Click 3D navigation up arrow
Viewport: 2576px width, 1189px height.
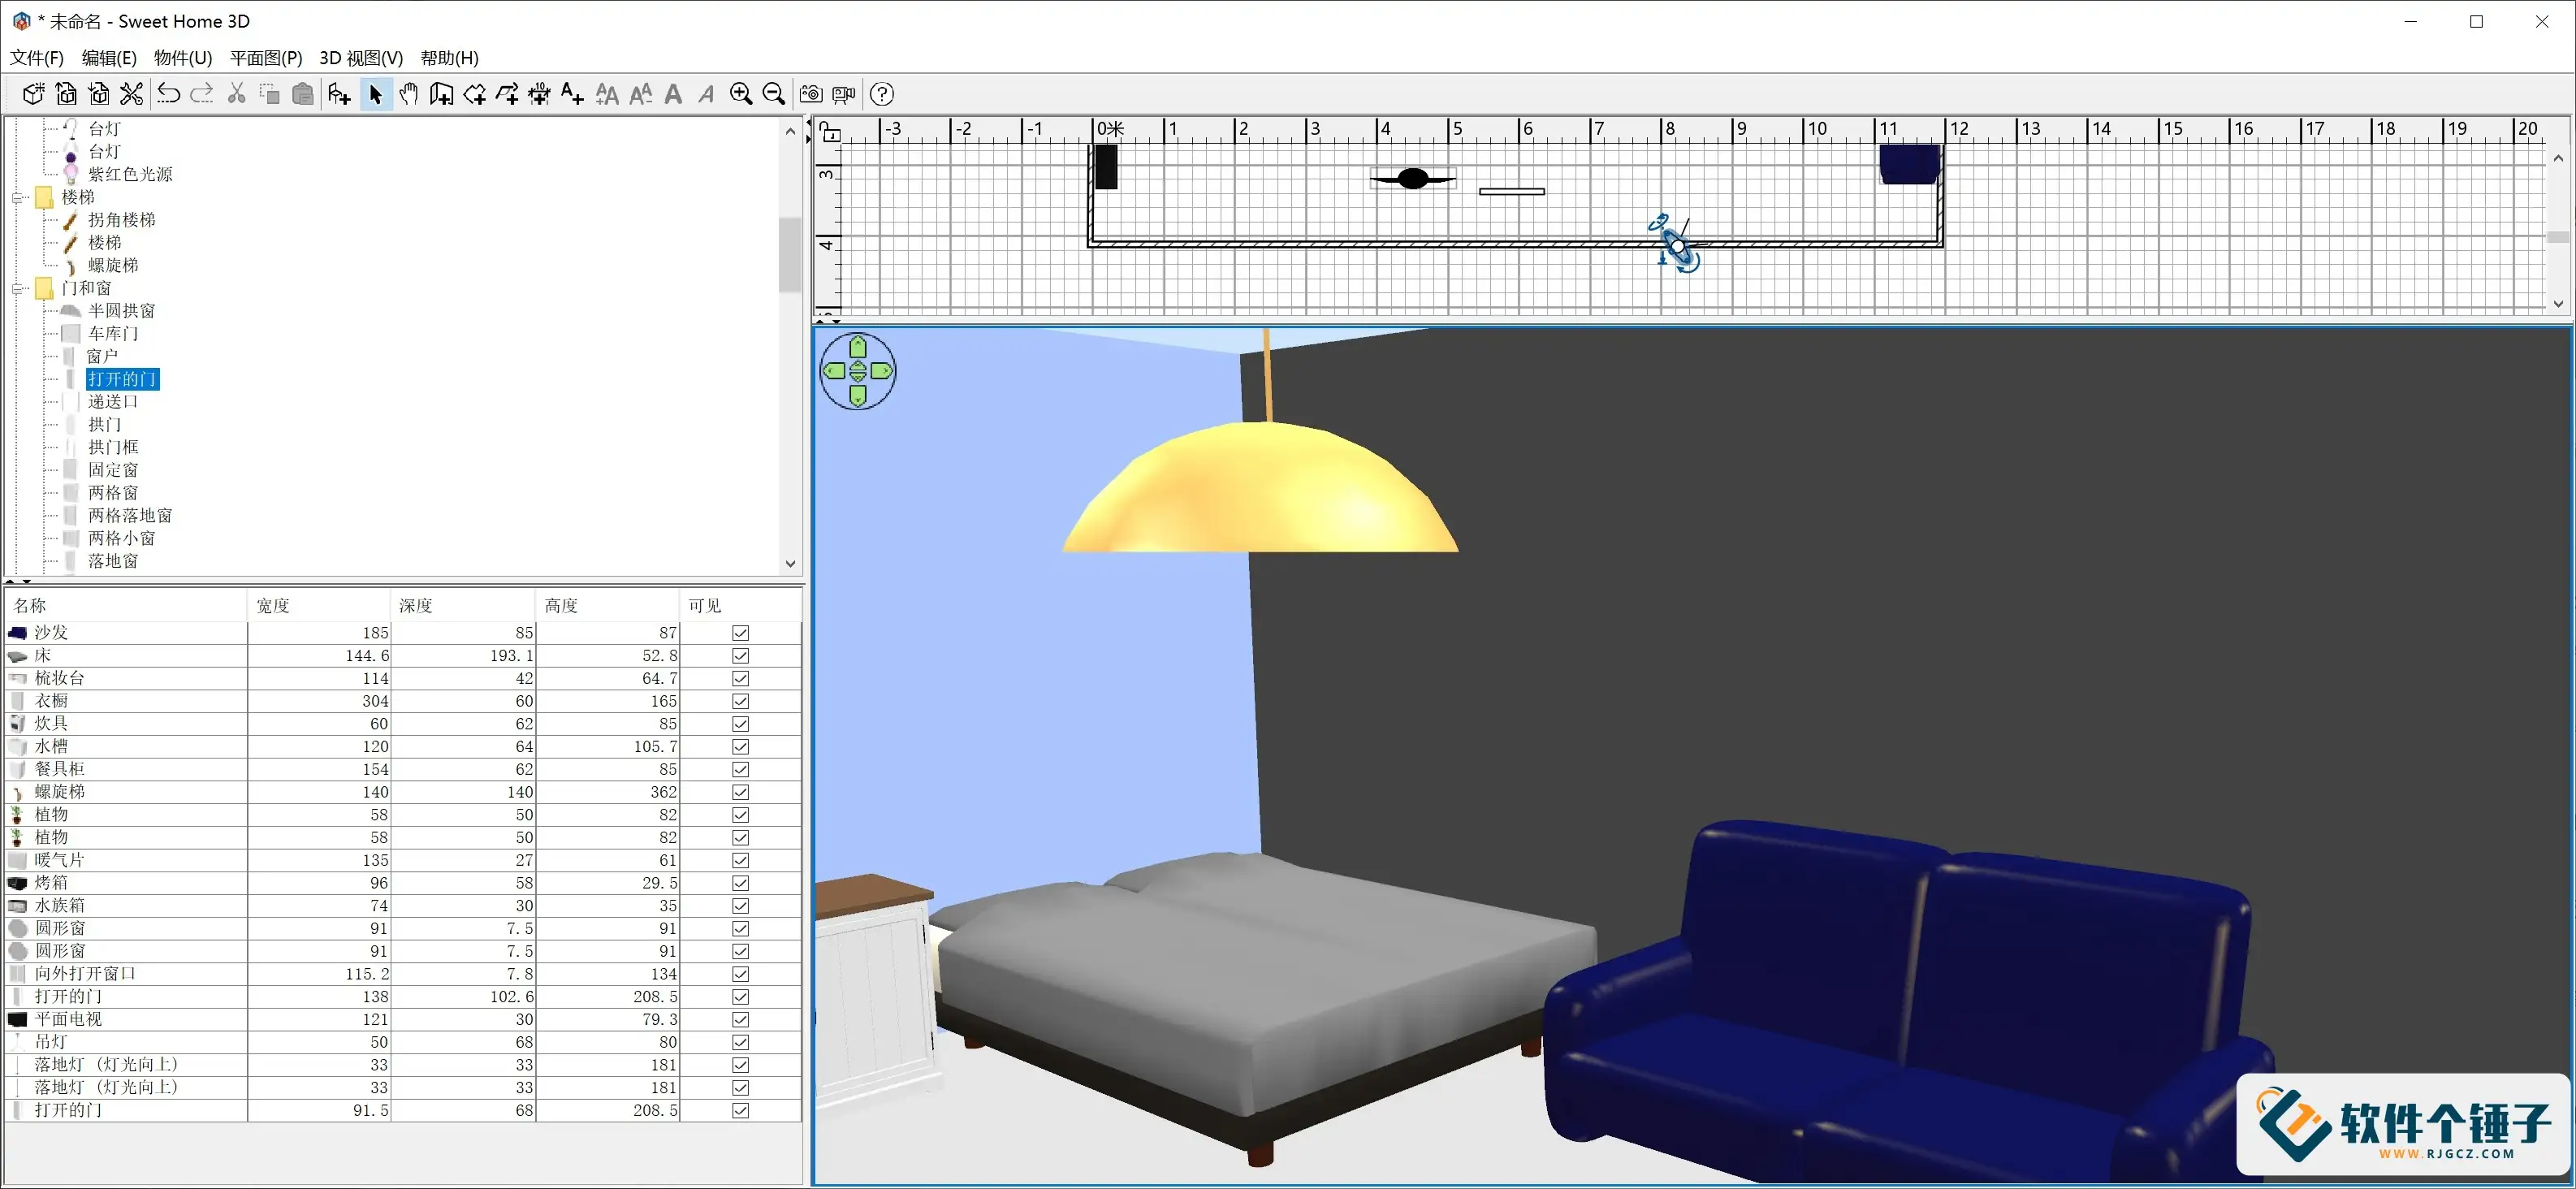coord(858,348)
